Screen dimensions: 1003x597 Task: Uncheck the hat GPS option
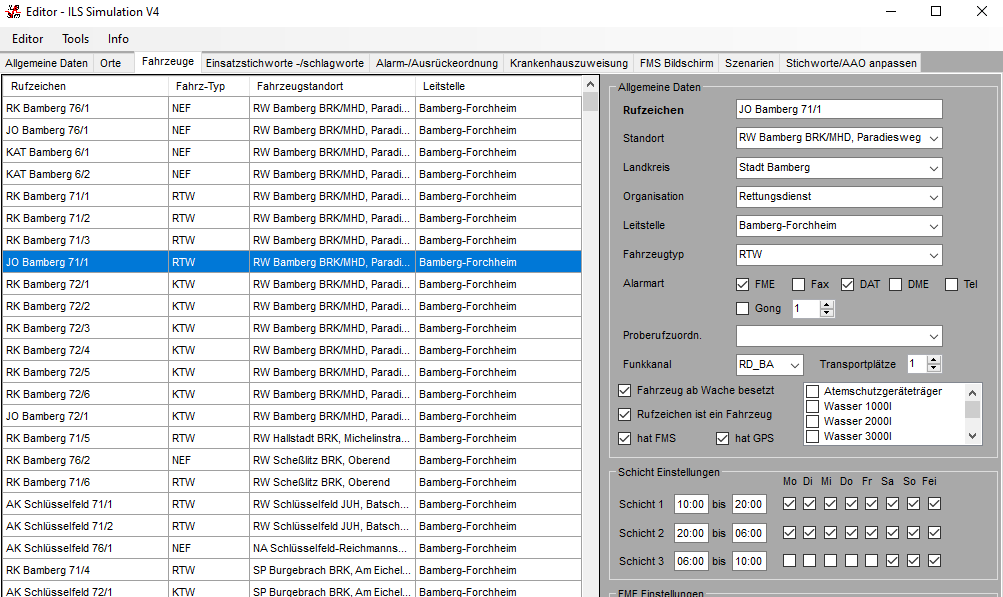[723, 438]
